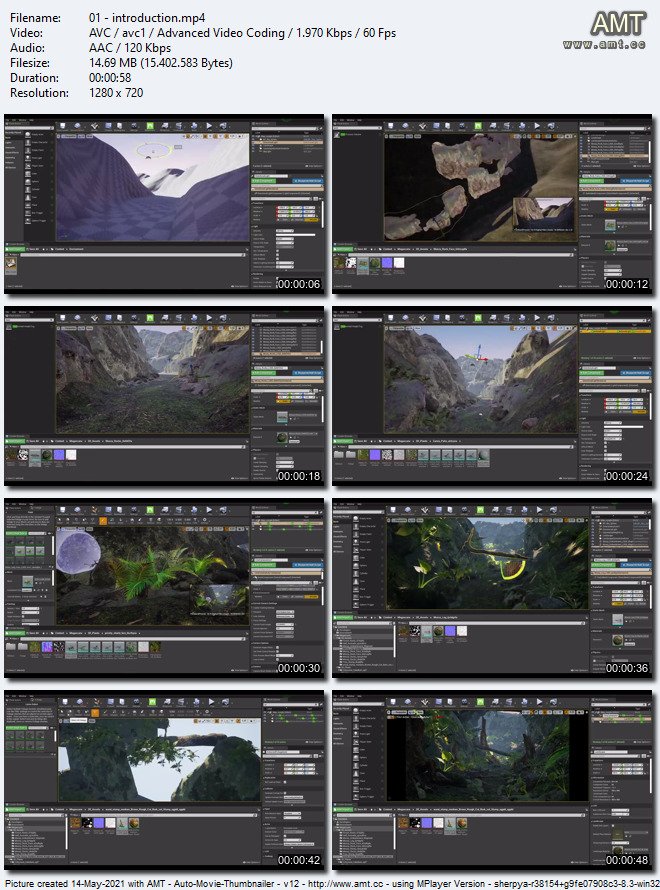Select the audio info "AAC / 120 Kbps"
Viewport: 660px width, 890px height.
pos(130,48)
